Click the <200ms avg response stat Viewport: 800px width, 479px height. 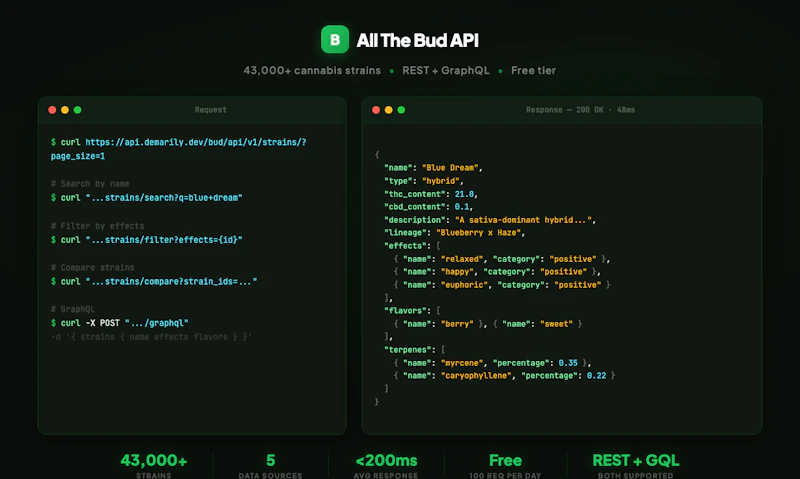coord(386,466)
